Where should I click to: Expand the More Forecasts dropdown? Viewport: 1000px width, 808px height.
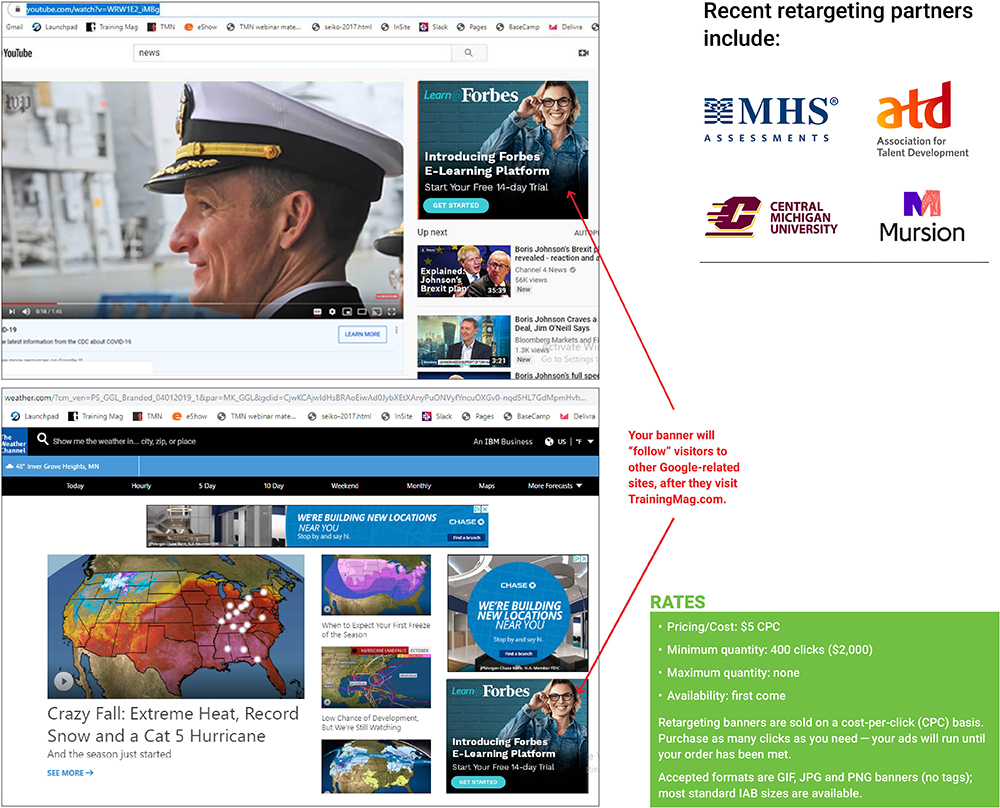click(555, 486)
